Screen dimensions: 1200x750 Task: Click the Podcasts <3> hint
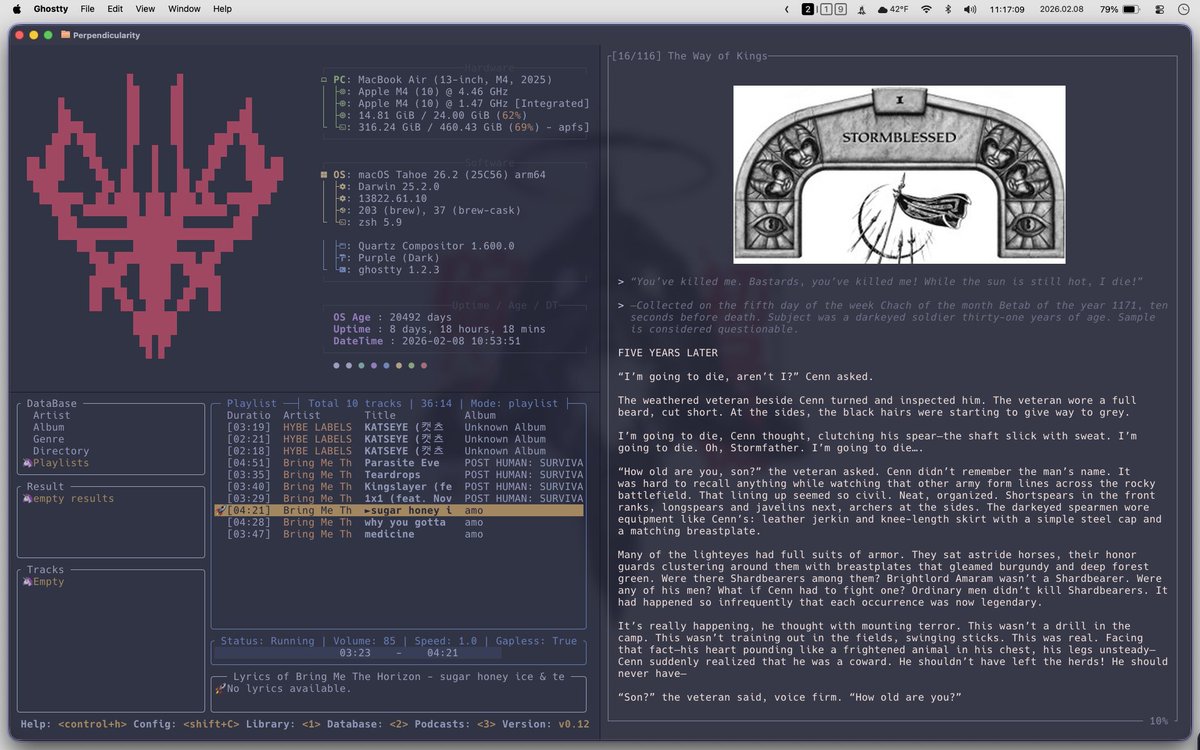(x=454, y=724)
